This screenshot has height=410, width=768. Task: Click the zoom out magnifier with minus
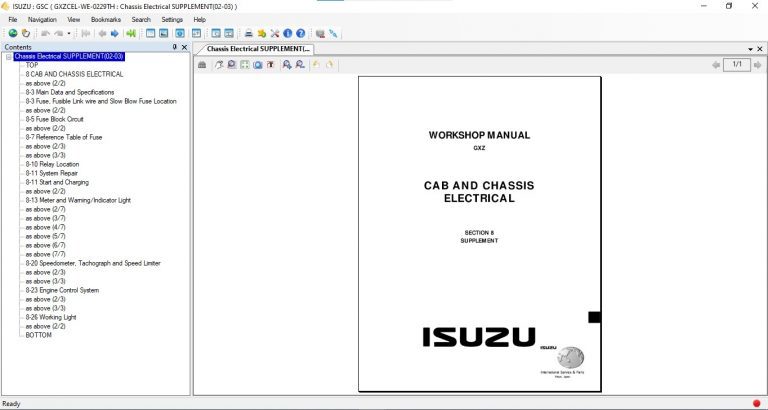[x=300, y=65]
